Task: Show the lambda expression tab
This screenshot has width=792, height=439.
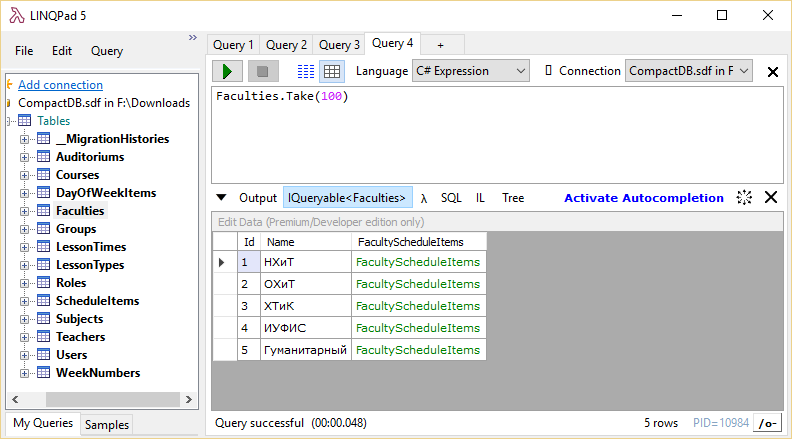Action: coord(423,199)
